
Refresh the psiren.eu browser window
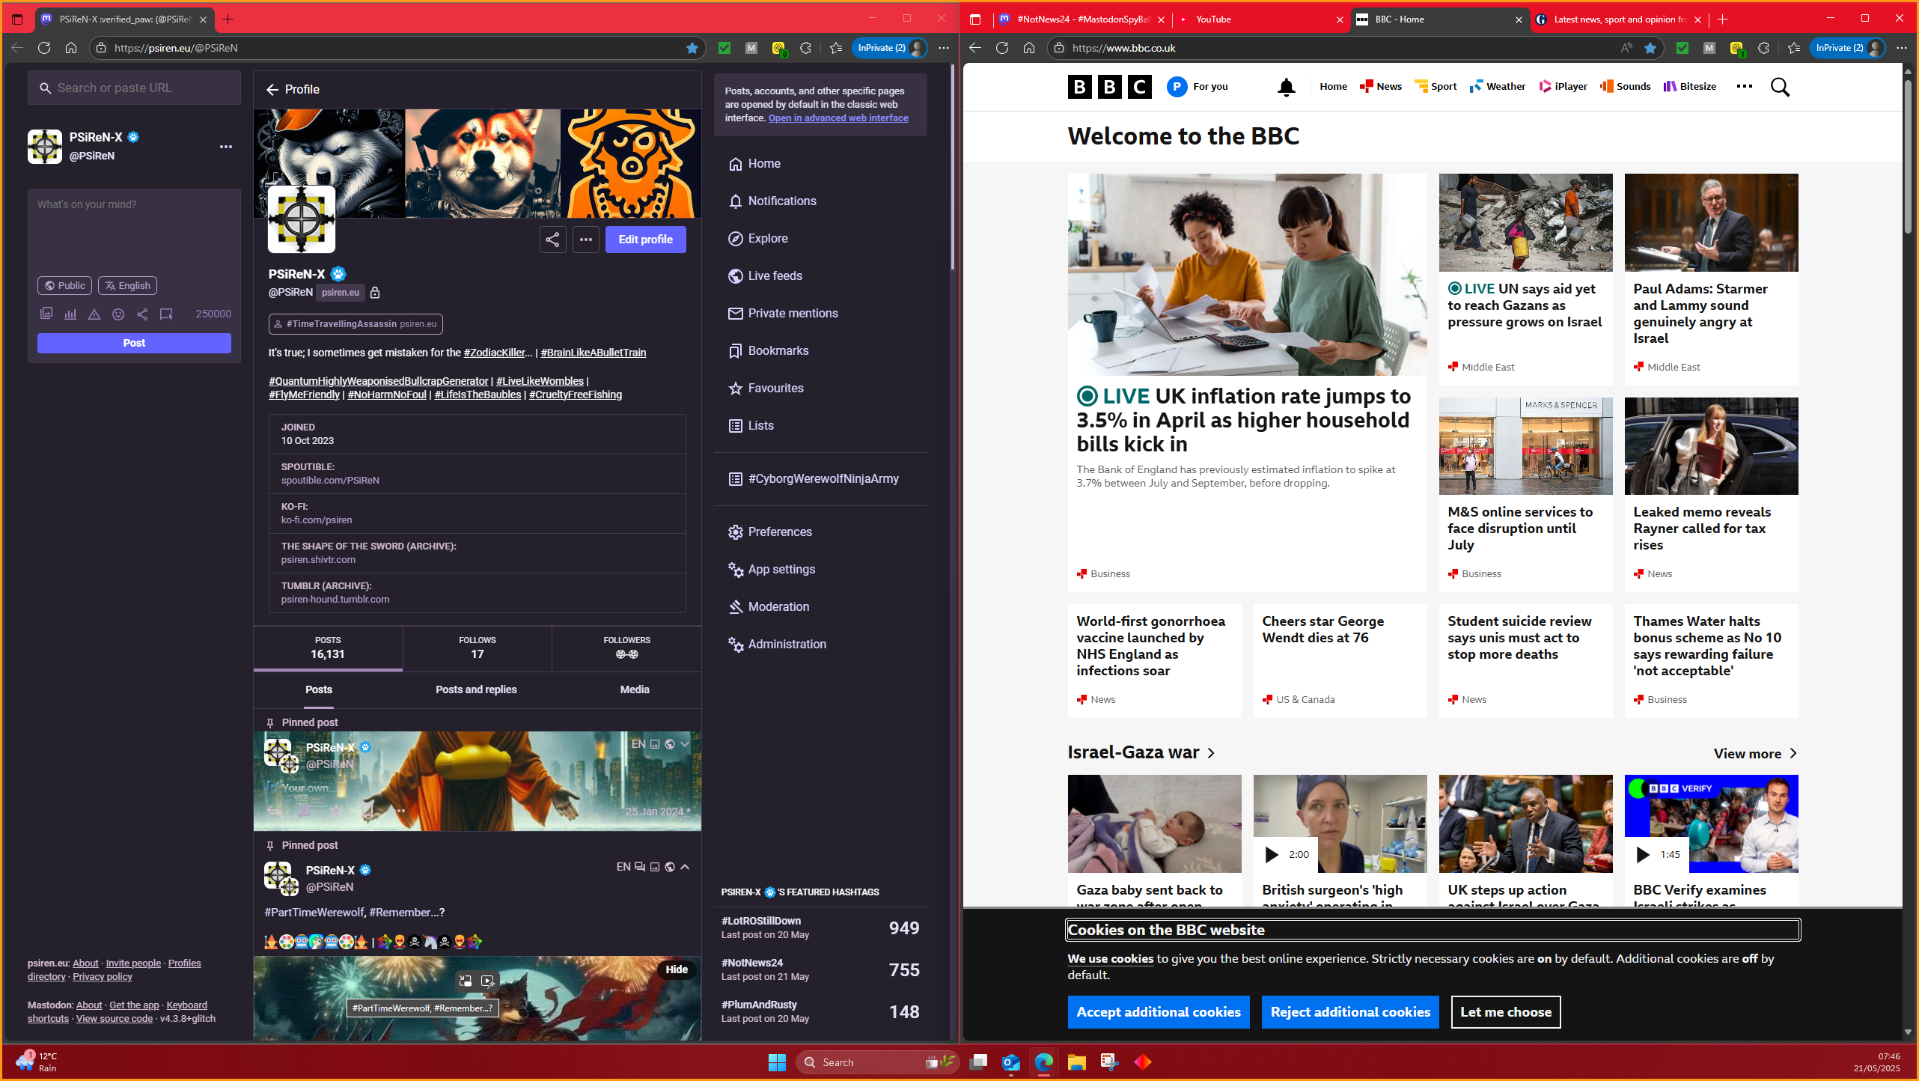click(x=44, y=48)
